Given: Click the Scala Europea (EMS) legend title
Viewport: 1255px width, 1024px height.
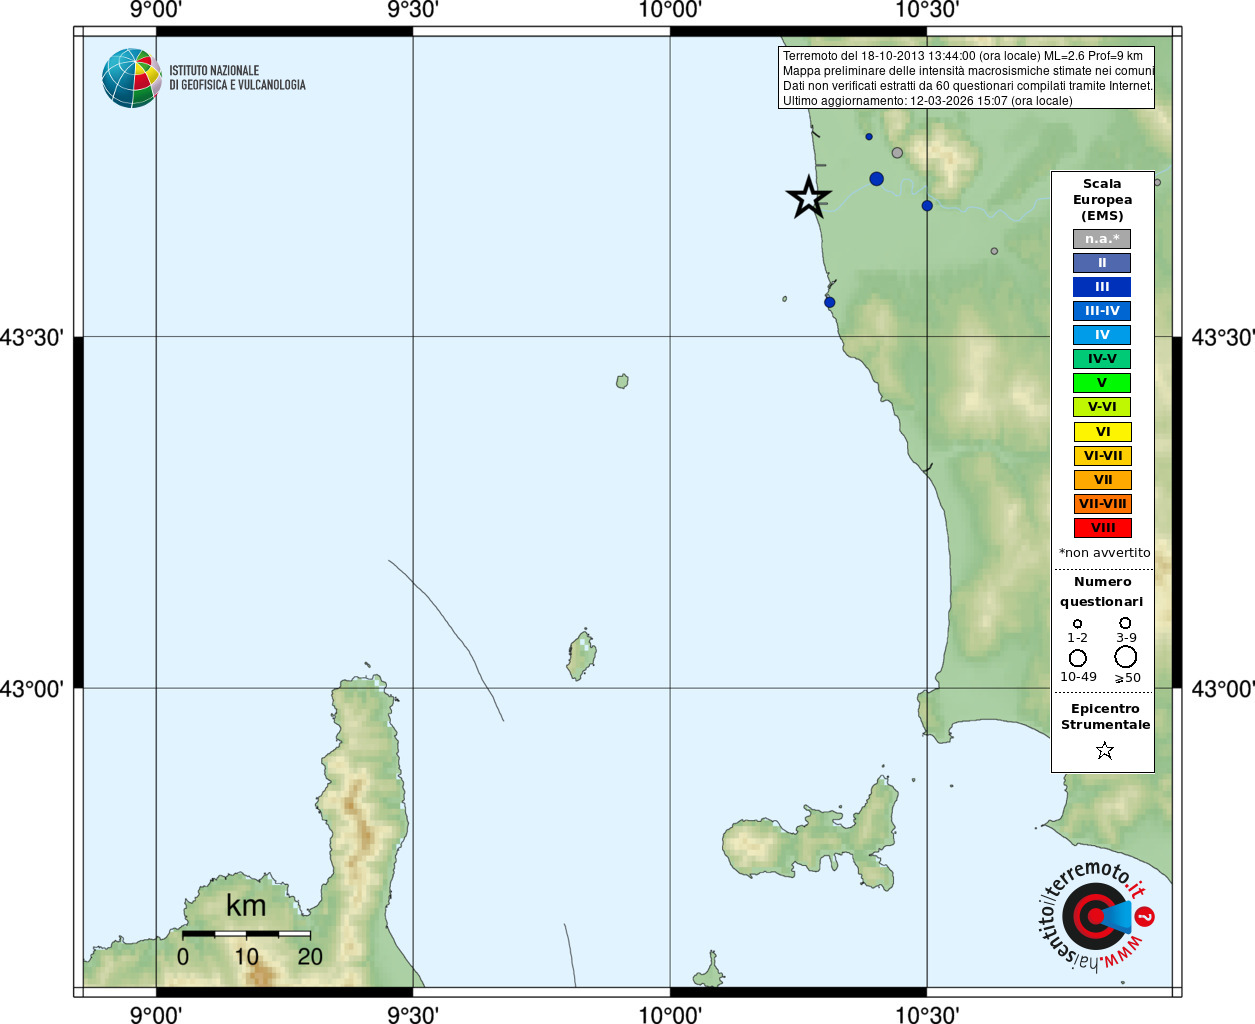Looking at the screenshot, I should 1102,199.
